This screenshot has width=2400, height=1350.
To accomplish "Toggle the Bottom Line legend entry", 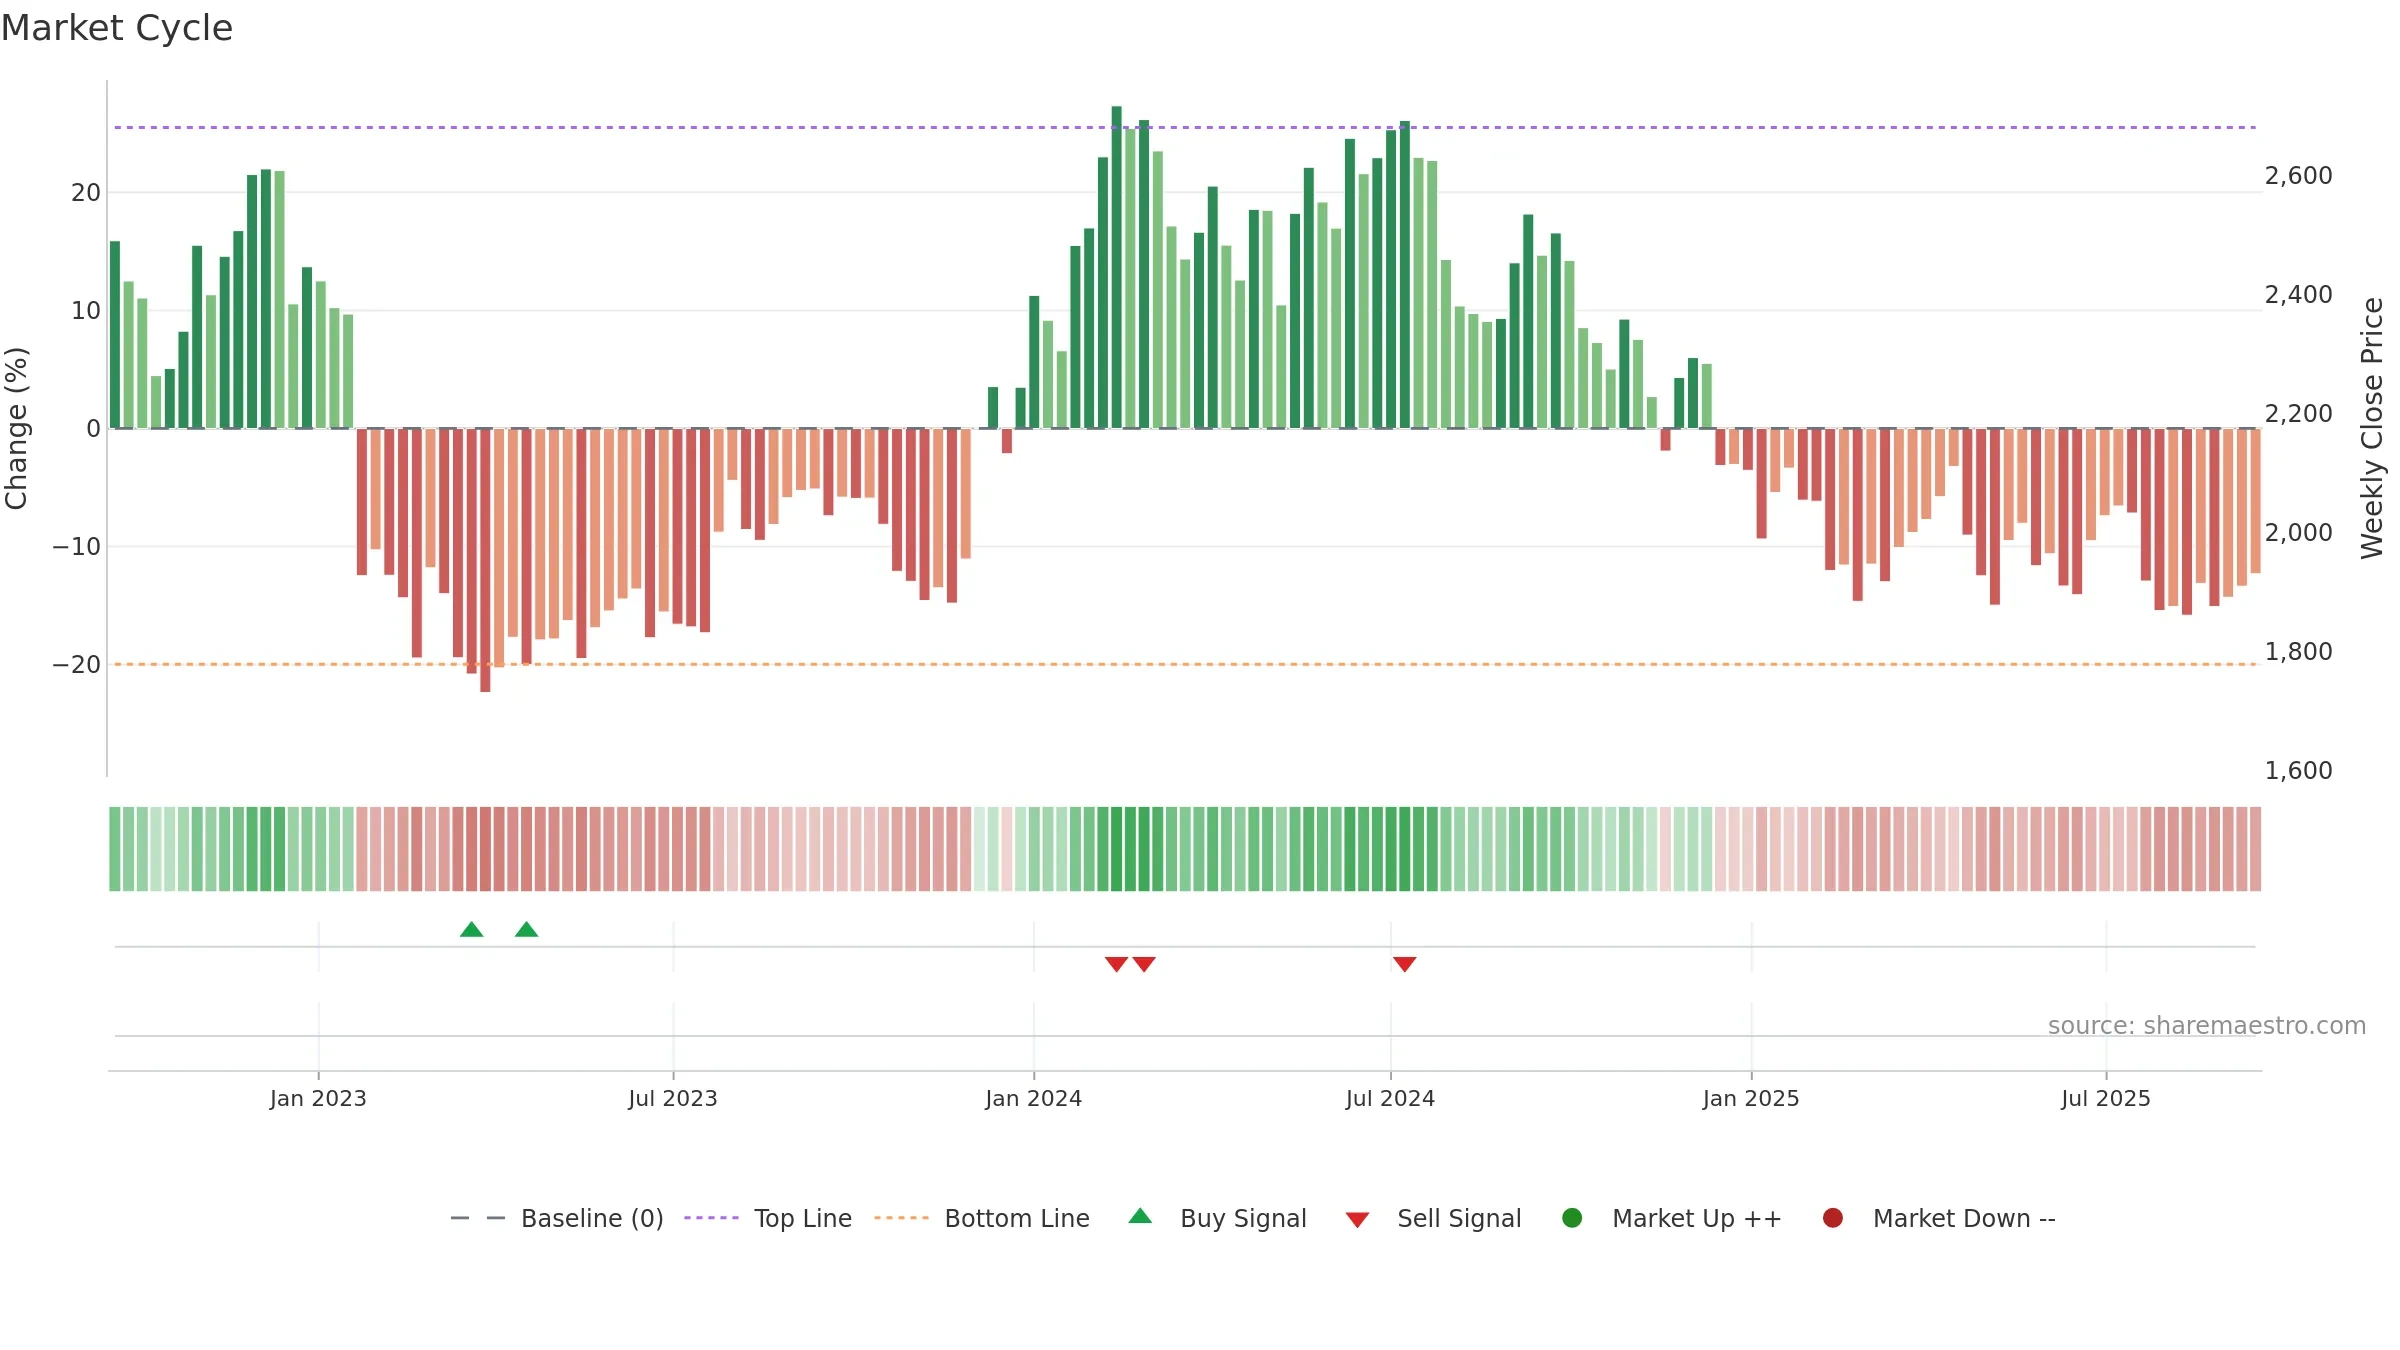I will (x=982, y=1218).
